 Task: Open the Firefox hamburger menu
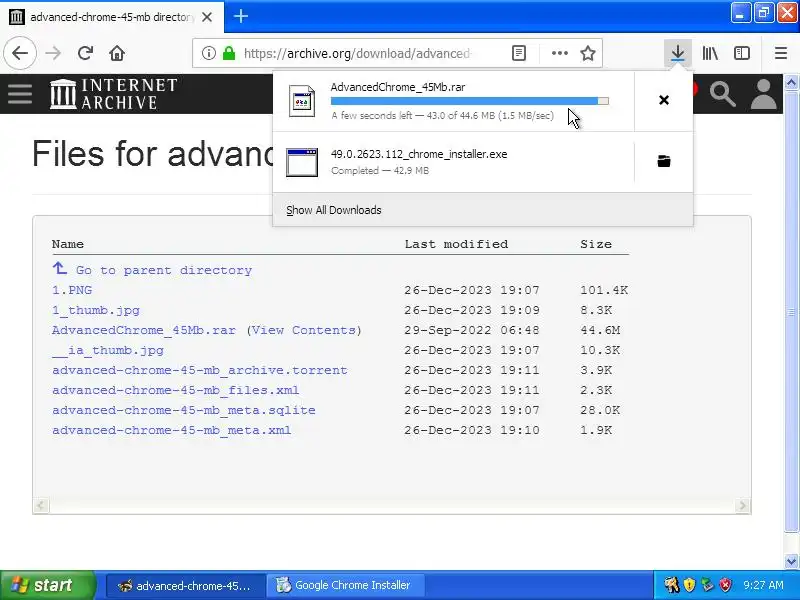tap(781, 53)
